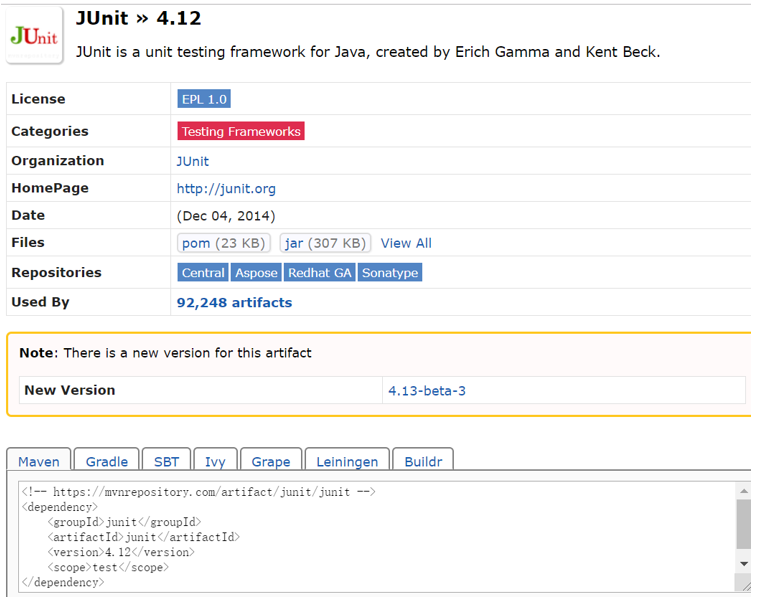Open the EPL 1.0 license badge
The image size is (768, 611).
click(x=204, y=99)
